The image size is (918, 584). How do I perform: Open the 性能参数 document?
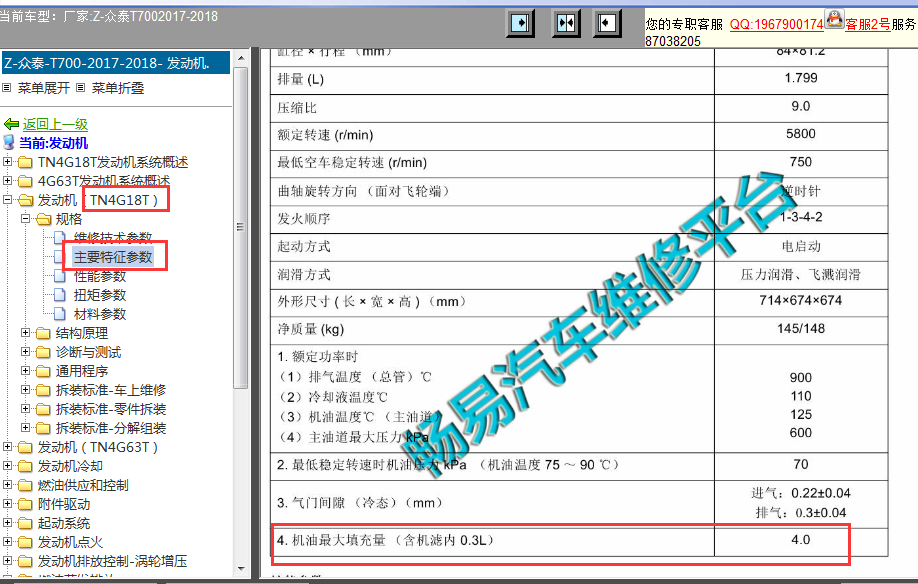pos(100,276)
